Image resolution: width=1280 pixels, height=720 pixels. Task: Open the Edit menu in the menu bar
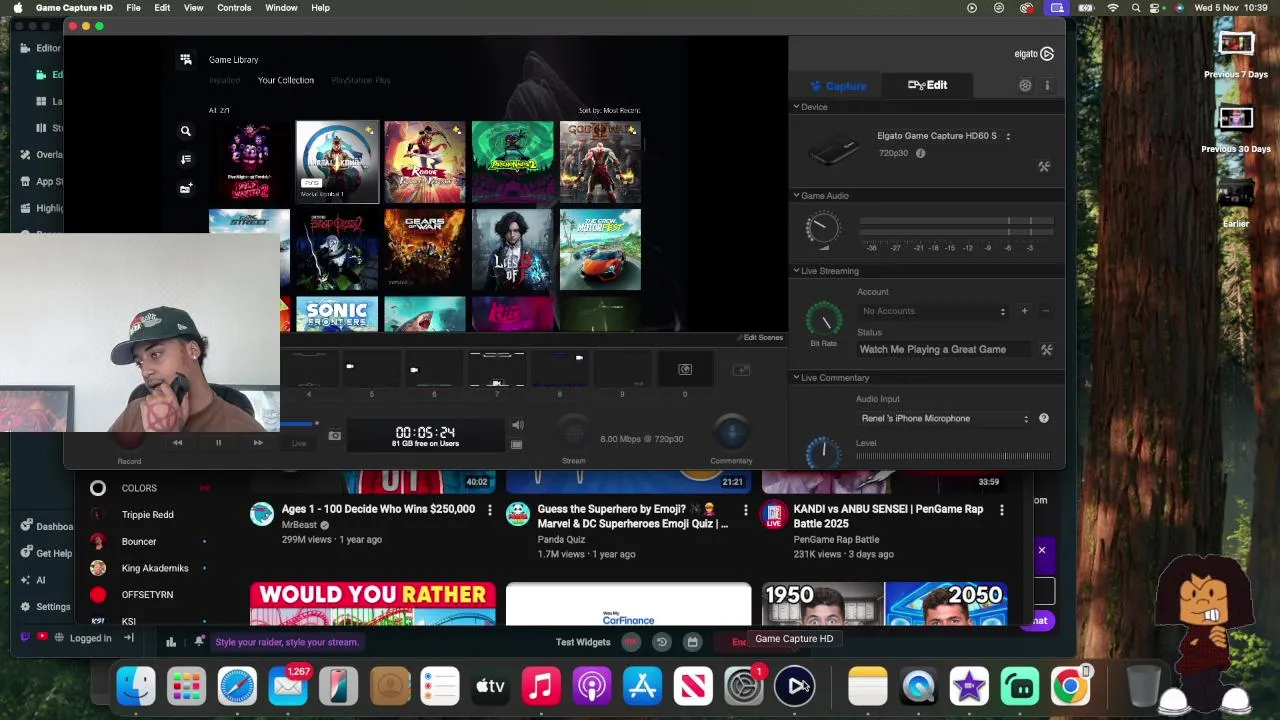click(162, 8)
